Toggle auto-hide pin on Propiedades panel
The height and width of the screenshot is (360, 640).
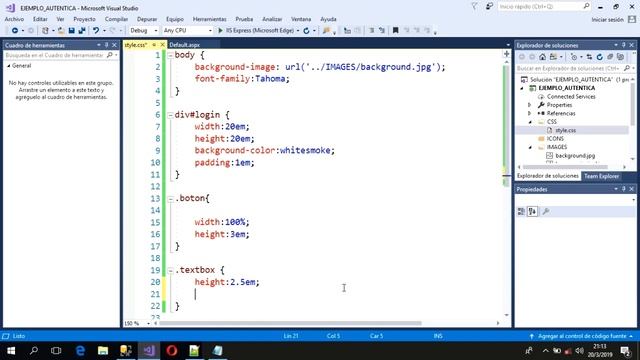(624, 189)
